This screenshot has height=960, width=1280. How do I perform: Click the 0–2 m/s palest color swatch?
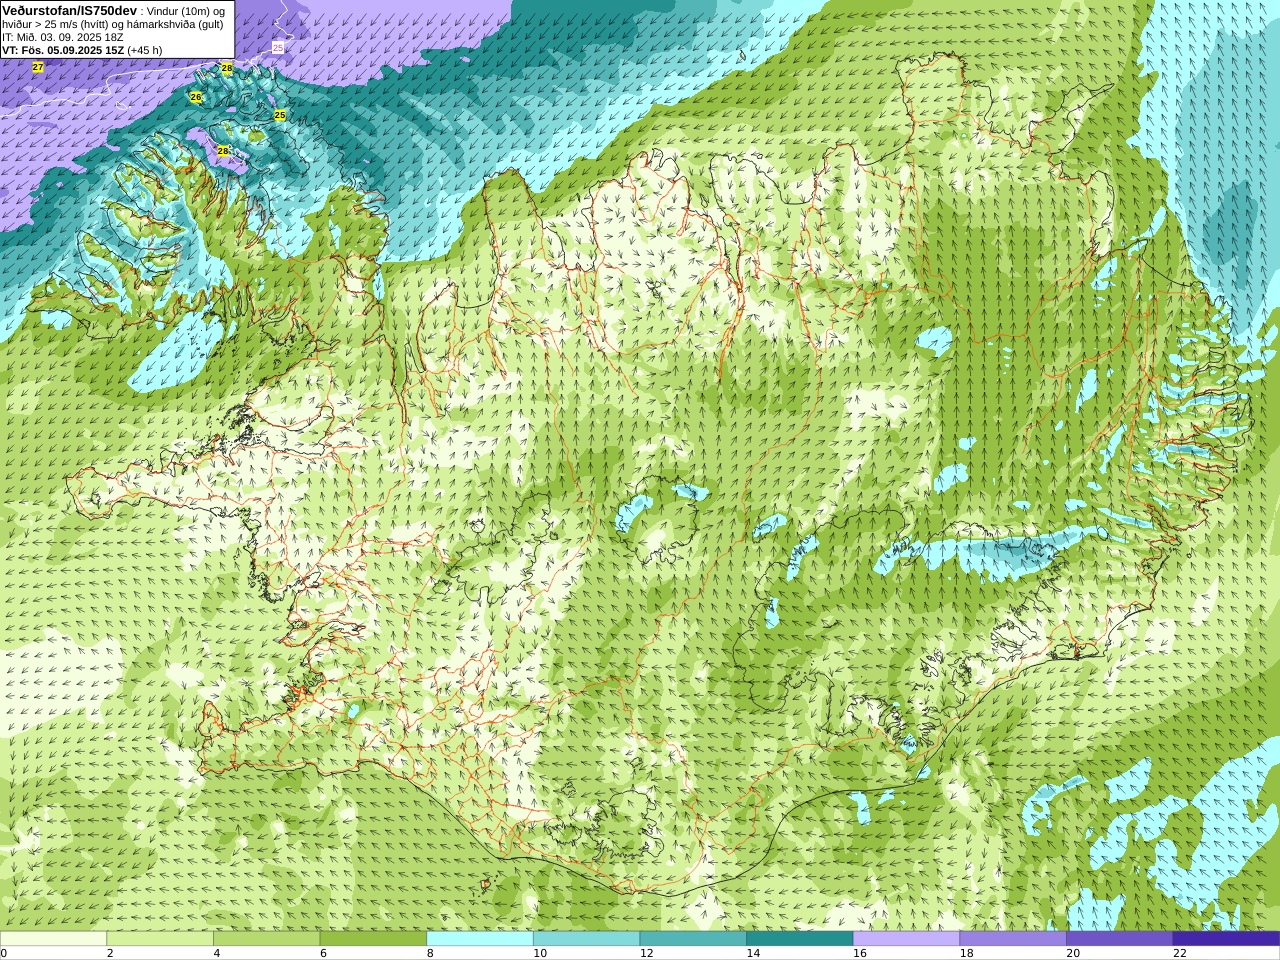[x=53, y=939]
